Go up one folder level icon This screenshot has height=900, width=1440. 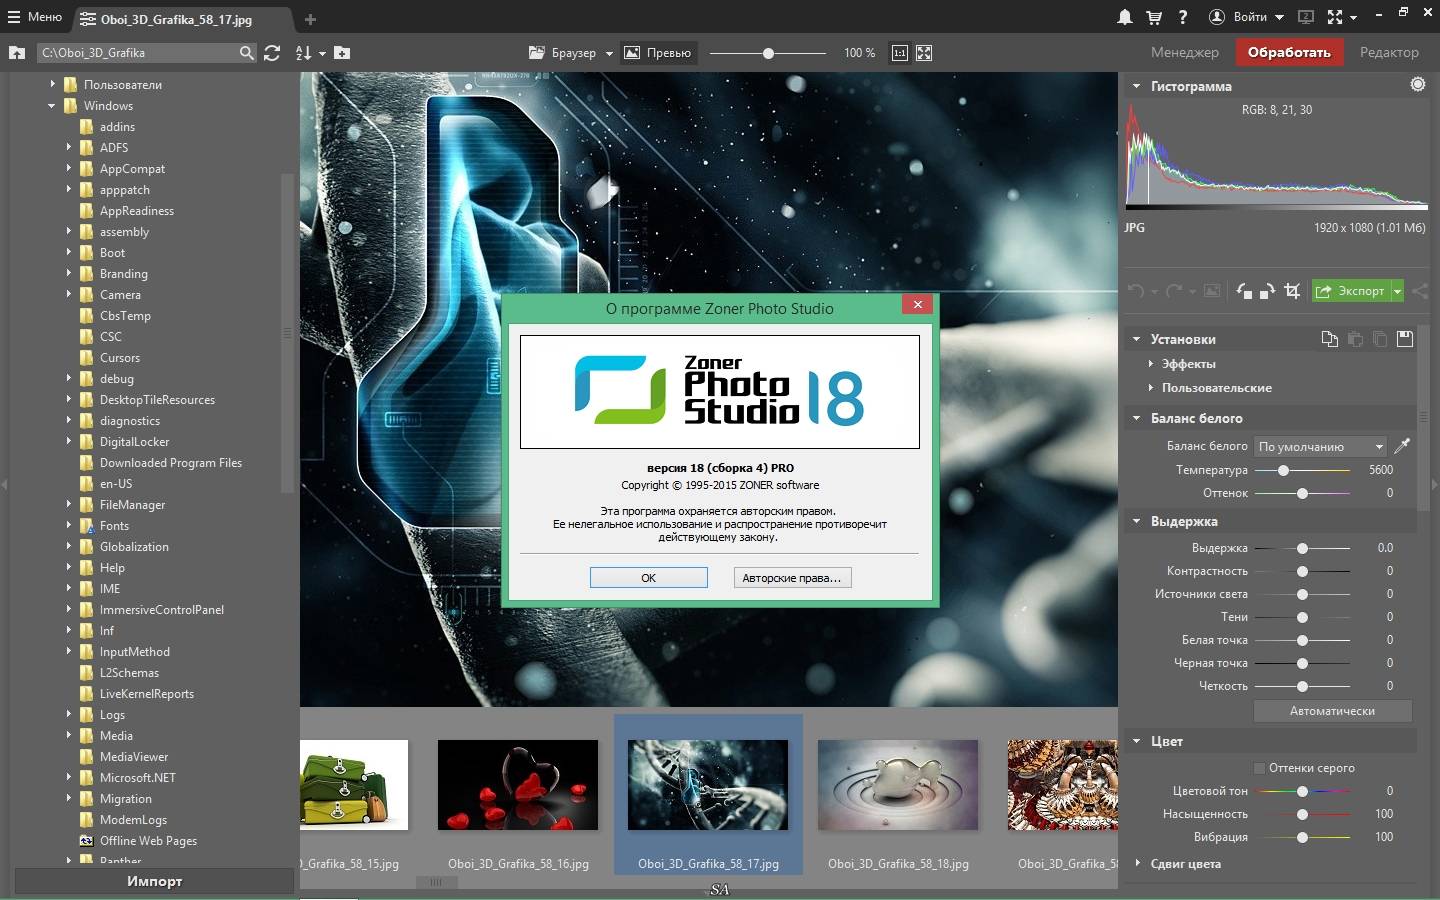pyautogui.click(x=17, y=53)
